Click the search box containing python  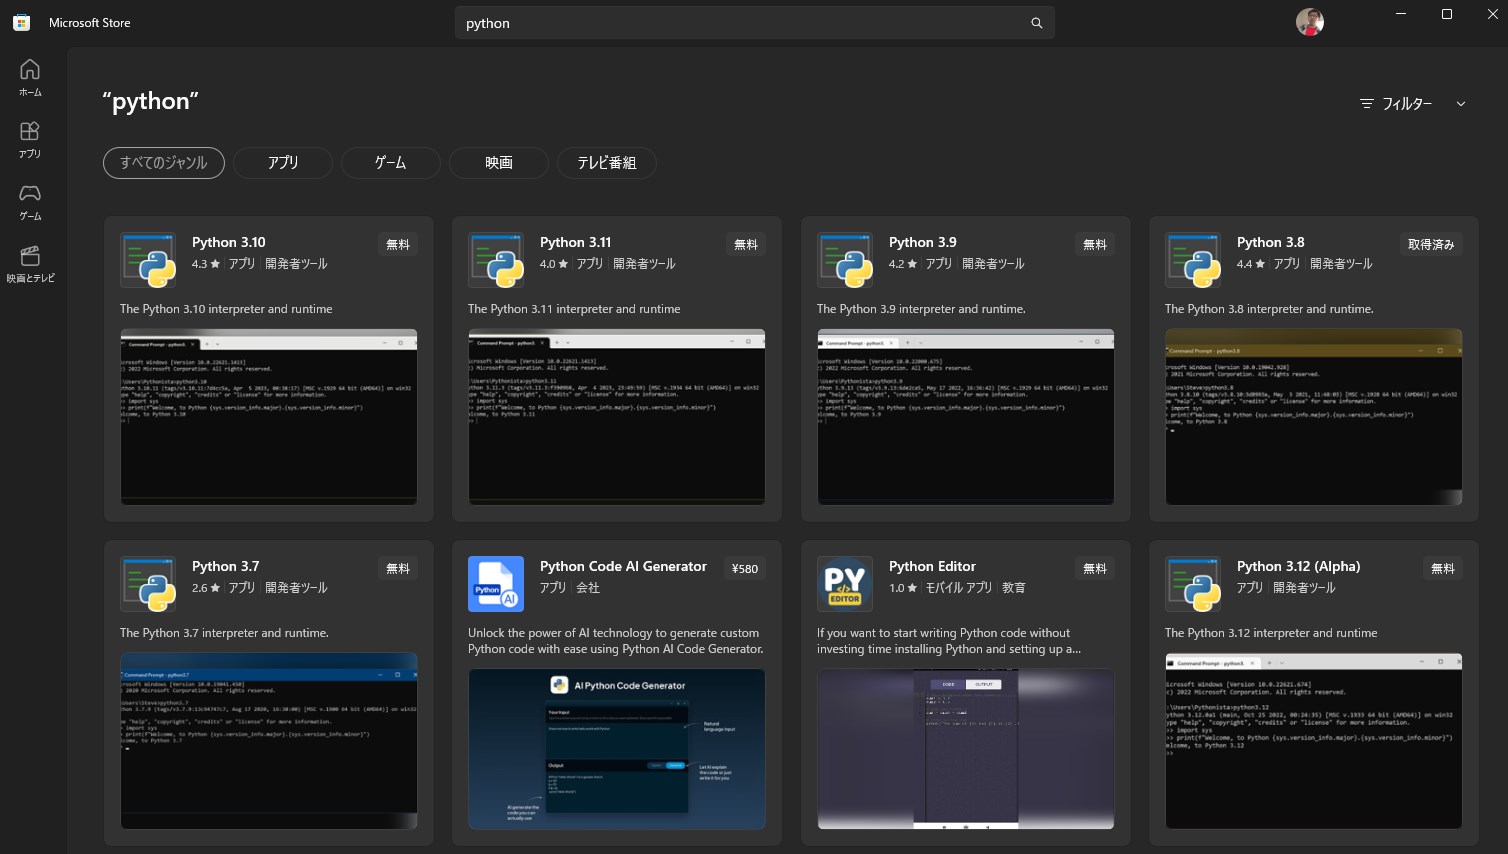click(740, 23)
